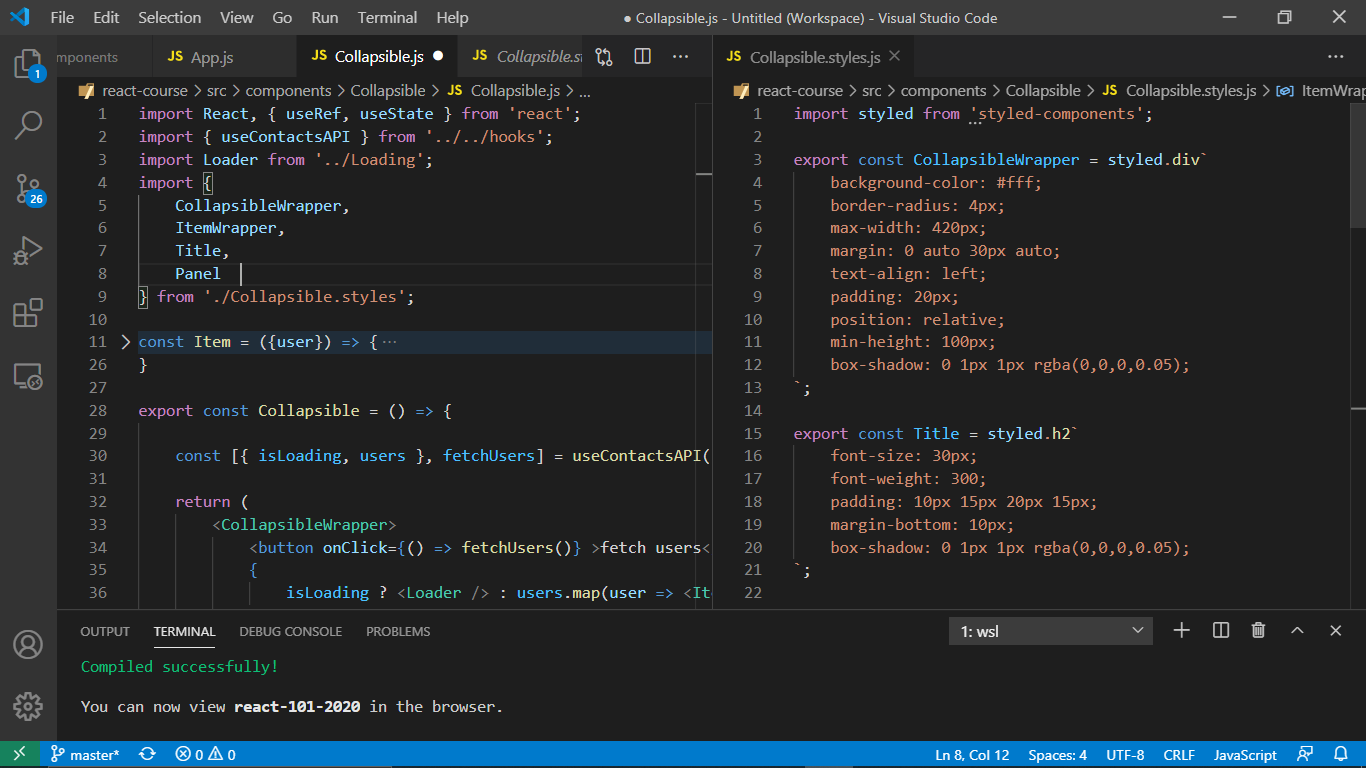Image resolution: width=1366 pixels, height=768 pixels.
Task: Open the Explorer view in activity bar
Action: tap(28, 65)
